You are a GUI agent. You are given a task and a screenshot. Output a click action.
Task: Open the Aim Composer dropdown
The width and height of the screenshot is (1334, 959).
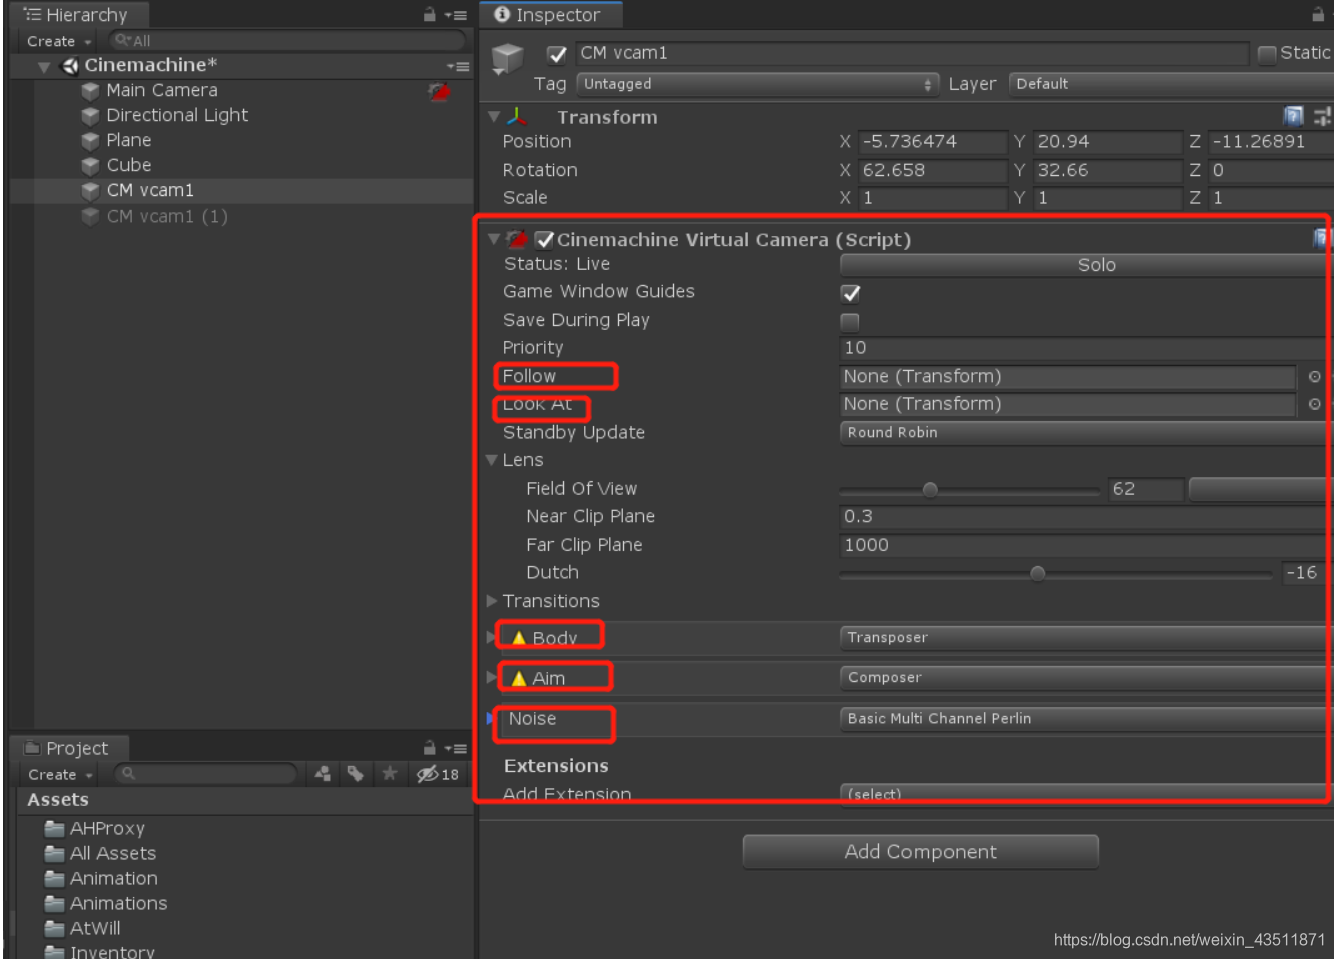(1086, 678)
